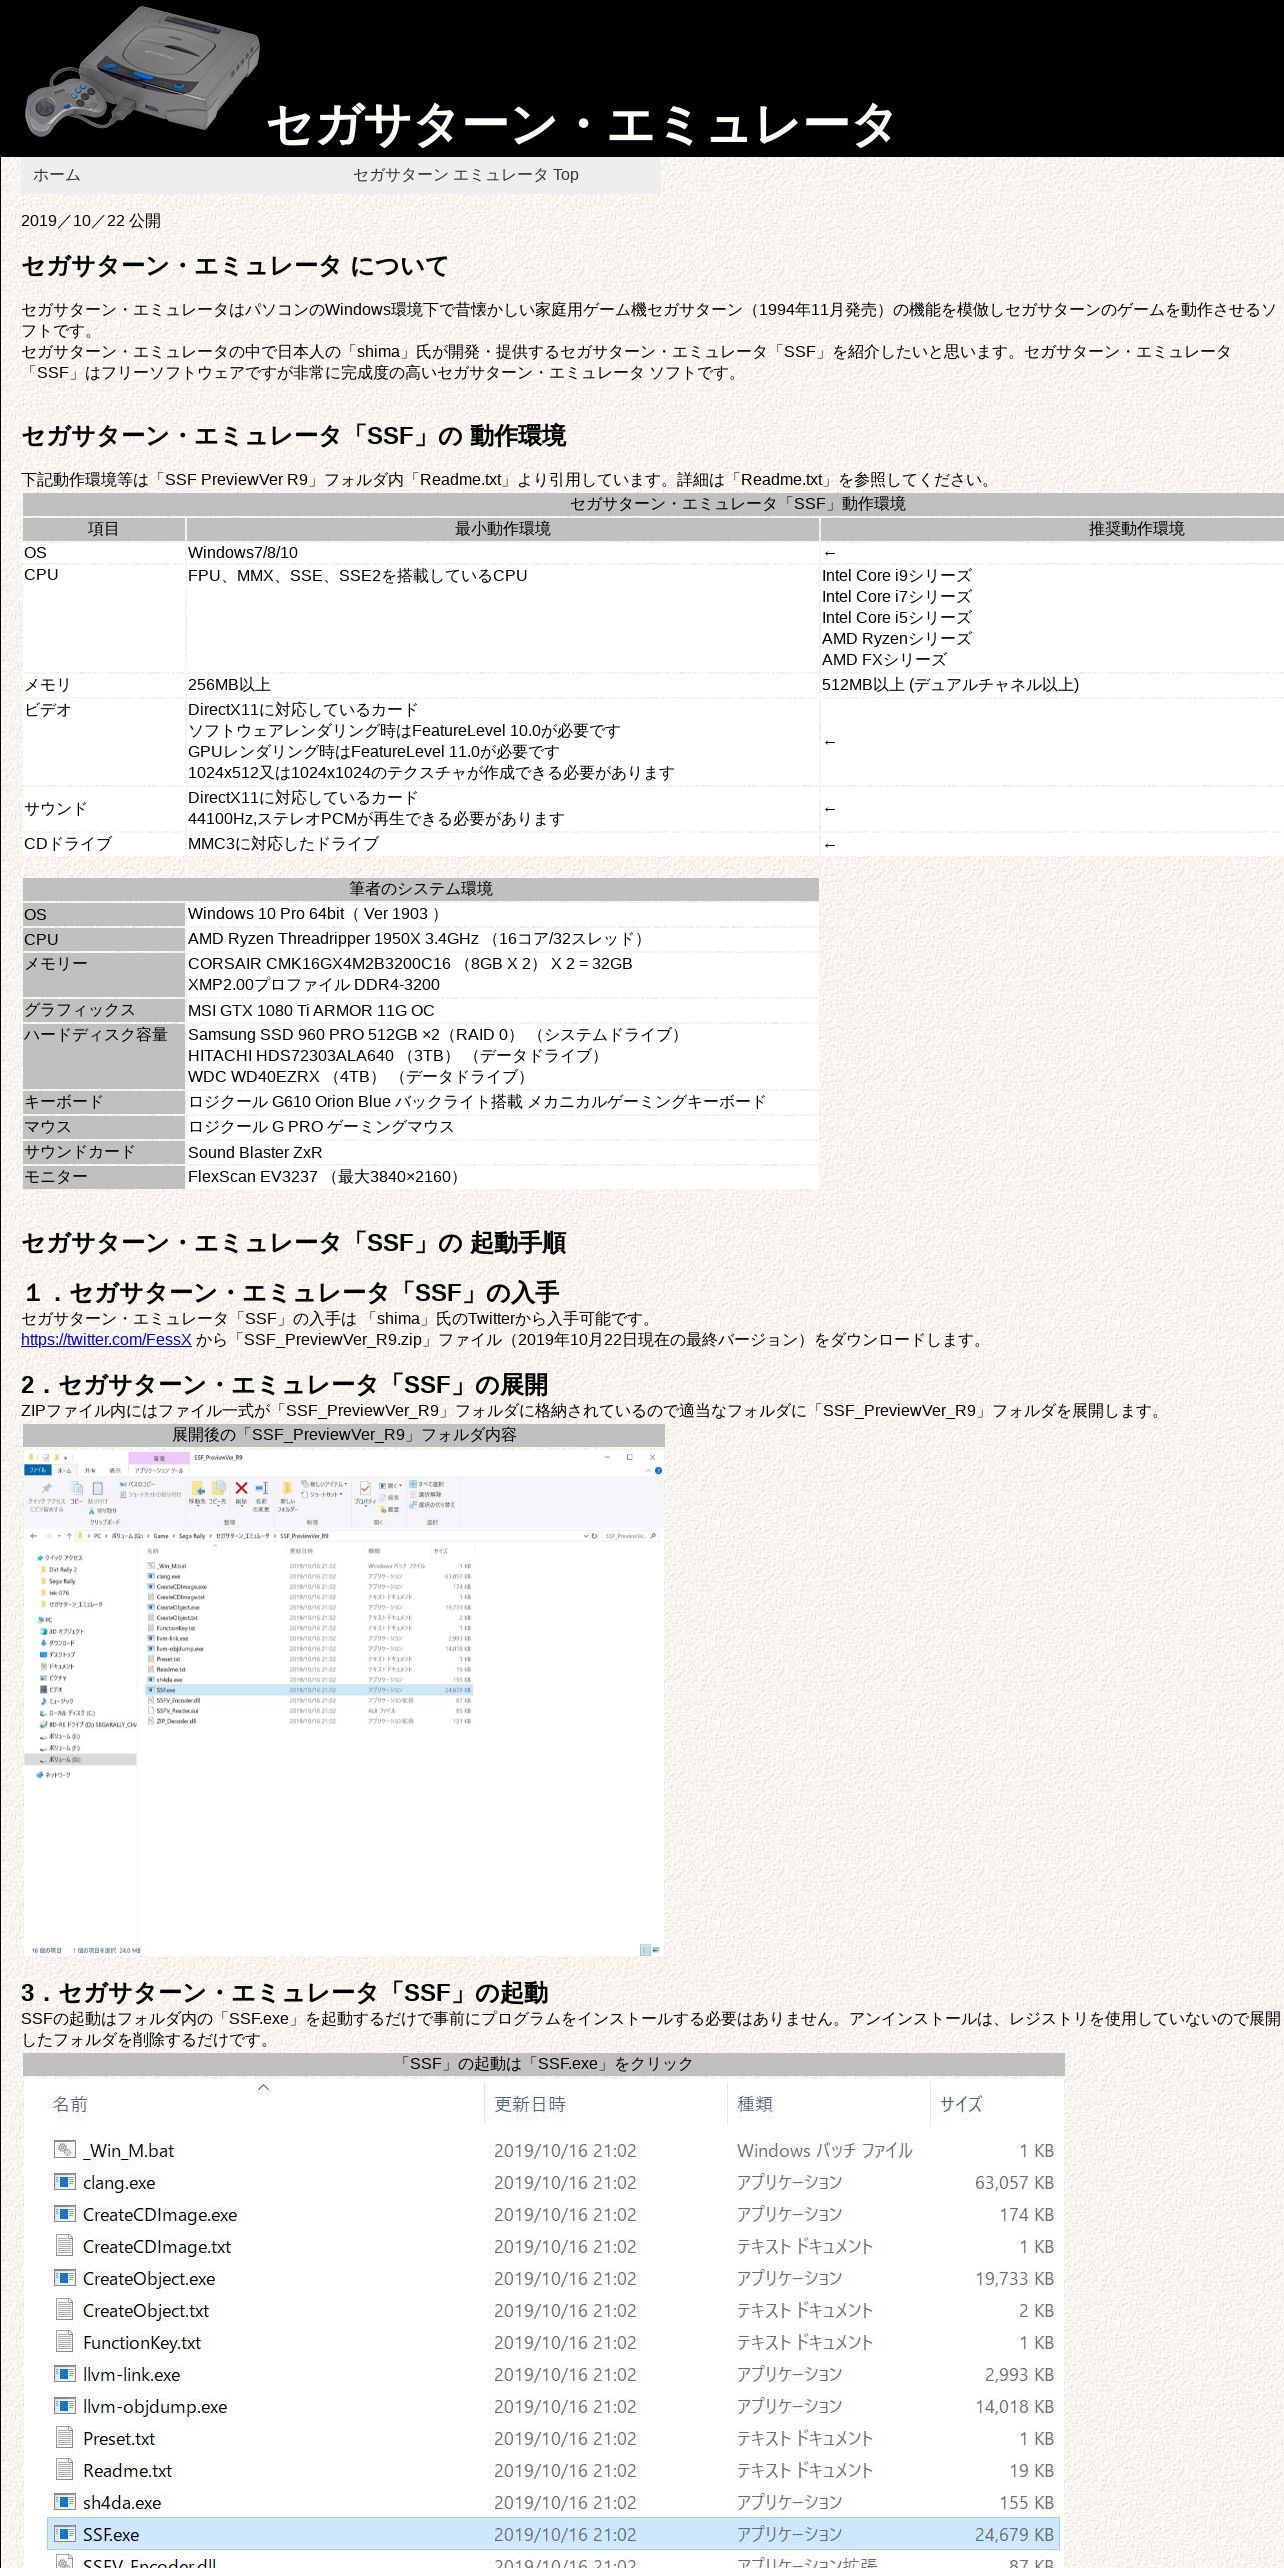Select the アプリケーション ツール tab in Explorer ribbon
1284x2568 pixels.
point(159,1470)
